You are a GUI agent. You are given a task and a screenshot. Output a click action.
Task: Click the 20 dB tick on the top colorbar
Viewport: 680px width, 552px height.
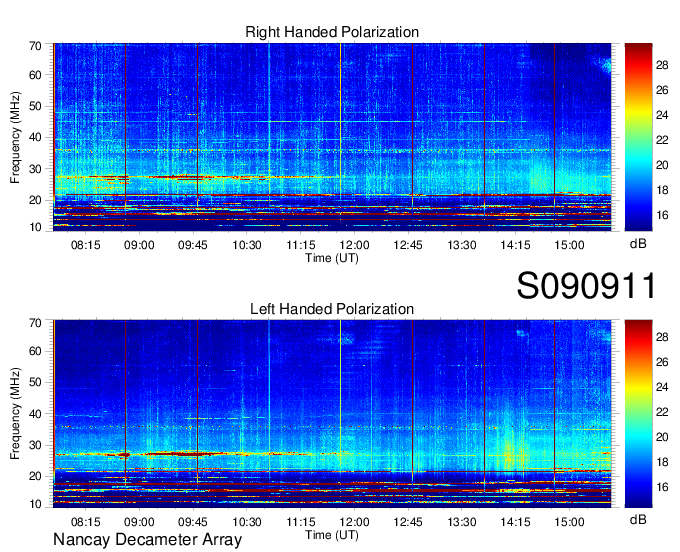coord(662,165)
